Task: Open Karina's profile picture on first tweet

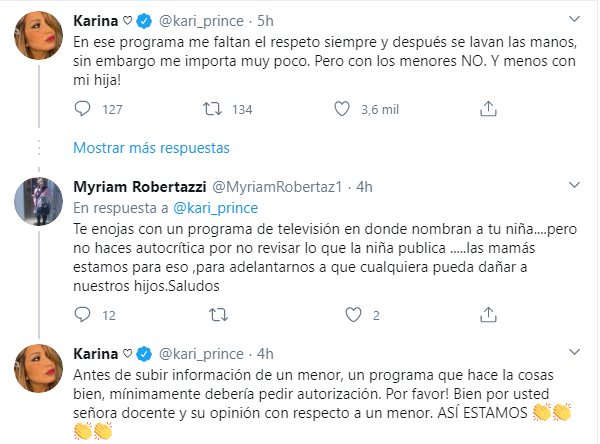Action: (40, 39)
